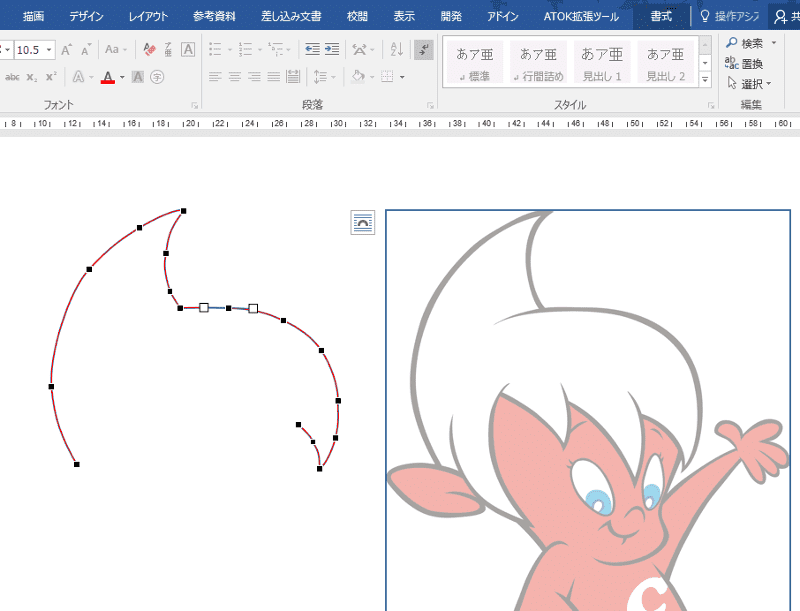The width and height of the screenshot is (800, 611).
Task: Toggle show paragraph marks button
Action: [423, 49]
